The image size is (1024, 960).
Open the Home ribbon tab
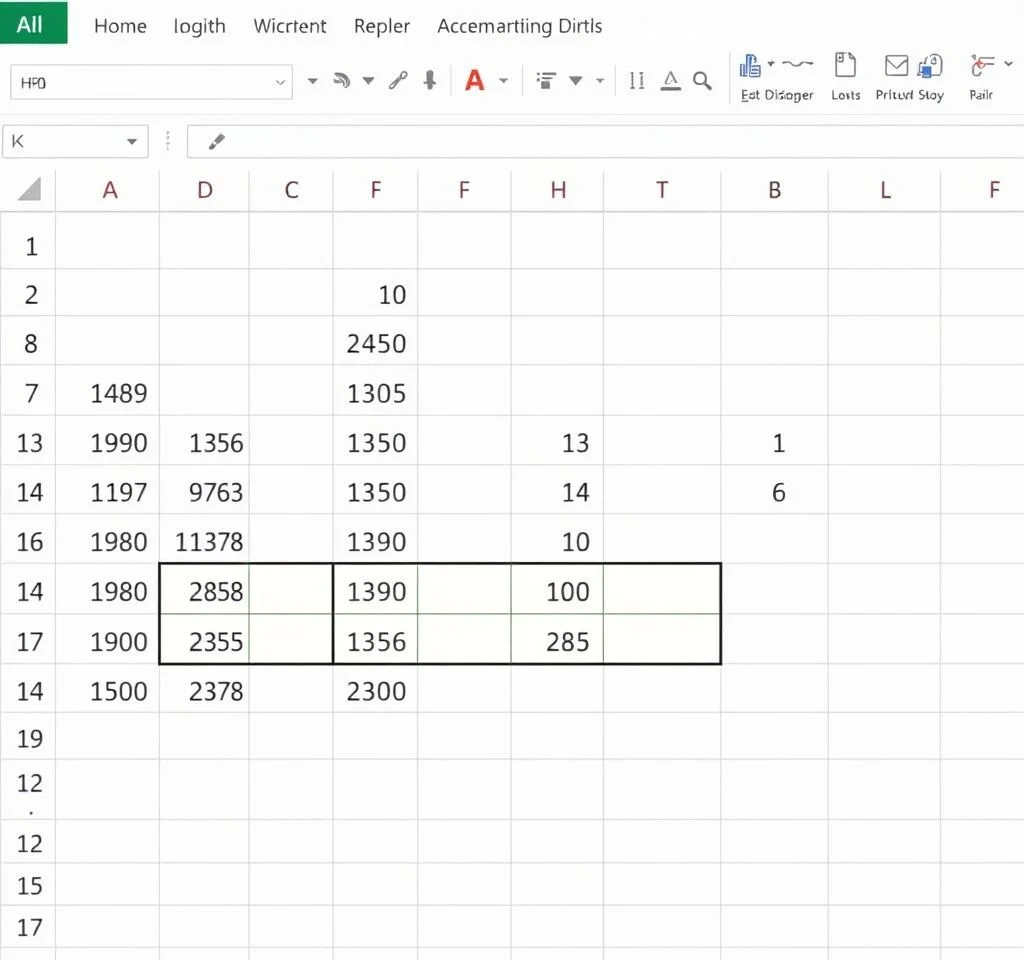(x=120, y=26)
